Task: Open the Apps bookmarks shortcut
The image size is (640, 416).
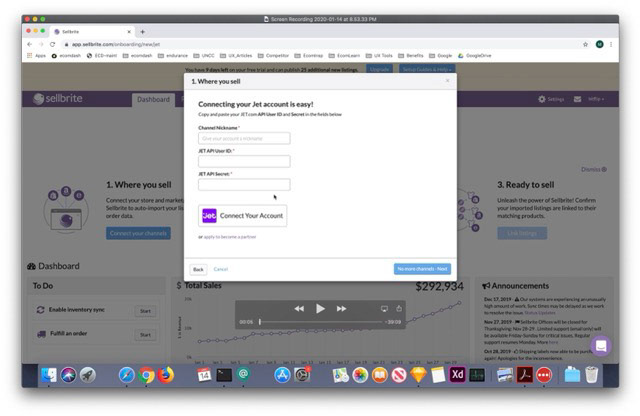Action: [x=36, y=56]
